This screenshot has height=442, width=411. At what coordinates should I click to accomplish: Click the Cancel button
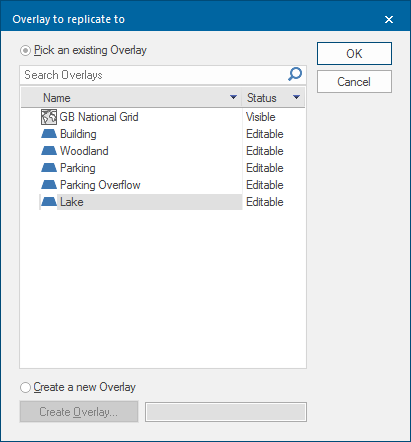[x=354, y=82]
